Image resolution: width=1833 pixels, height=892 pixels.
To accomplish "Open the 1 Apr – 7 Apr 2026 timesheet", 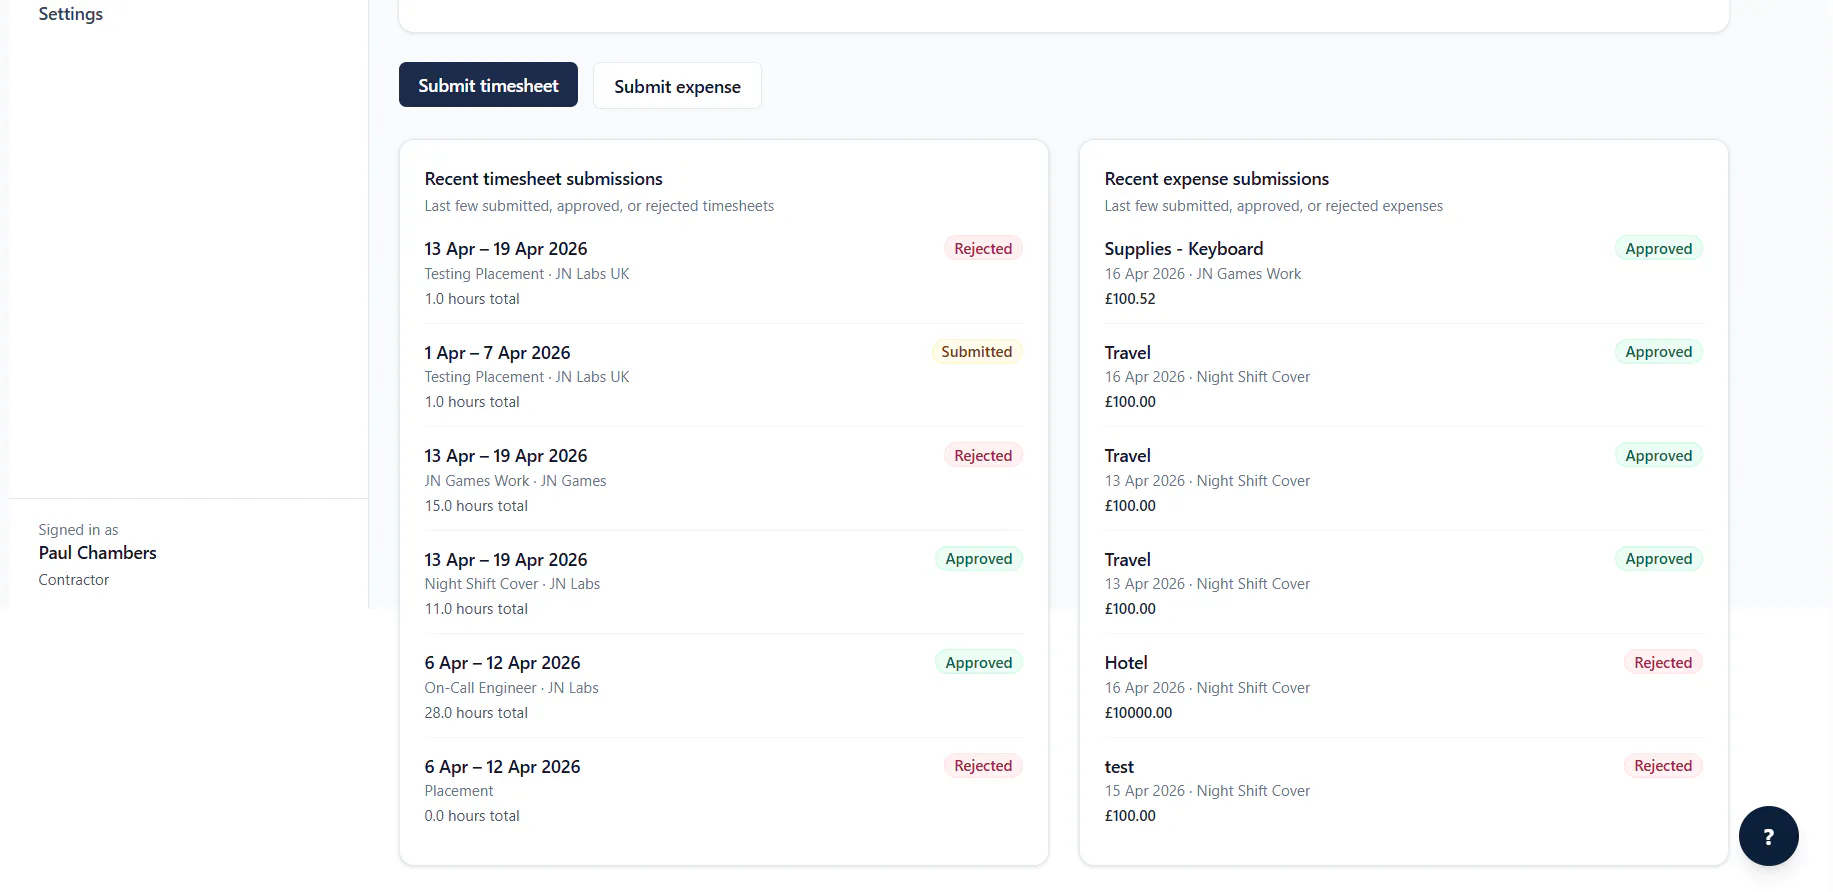I will tap(723, 376).
